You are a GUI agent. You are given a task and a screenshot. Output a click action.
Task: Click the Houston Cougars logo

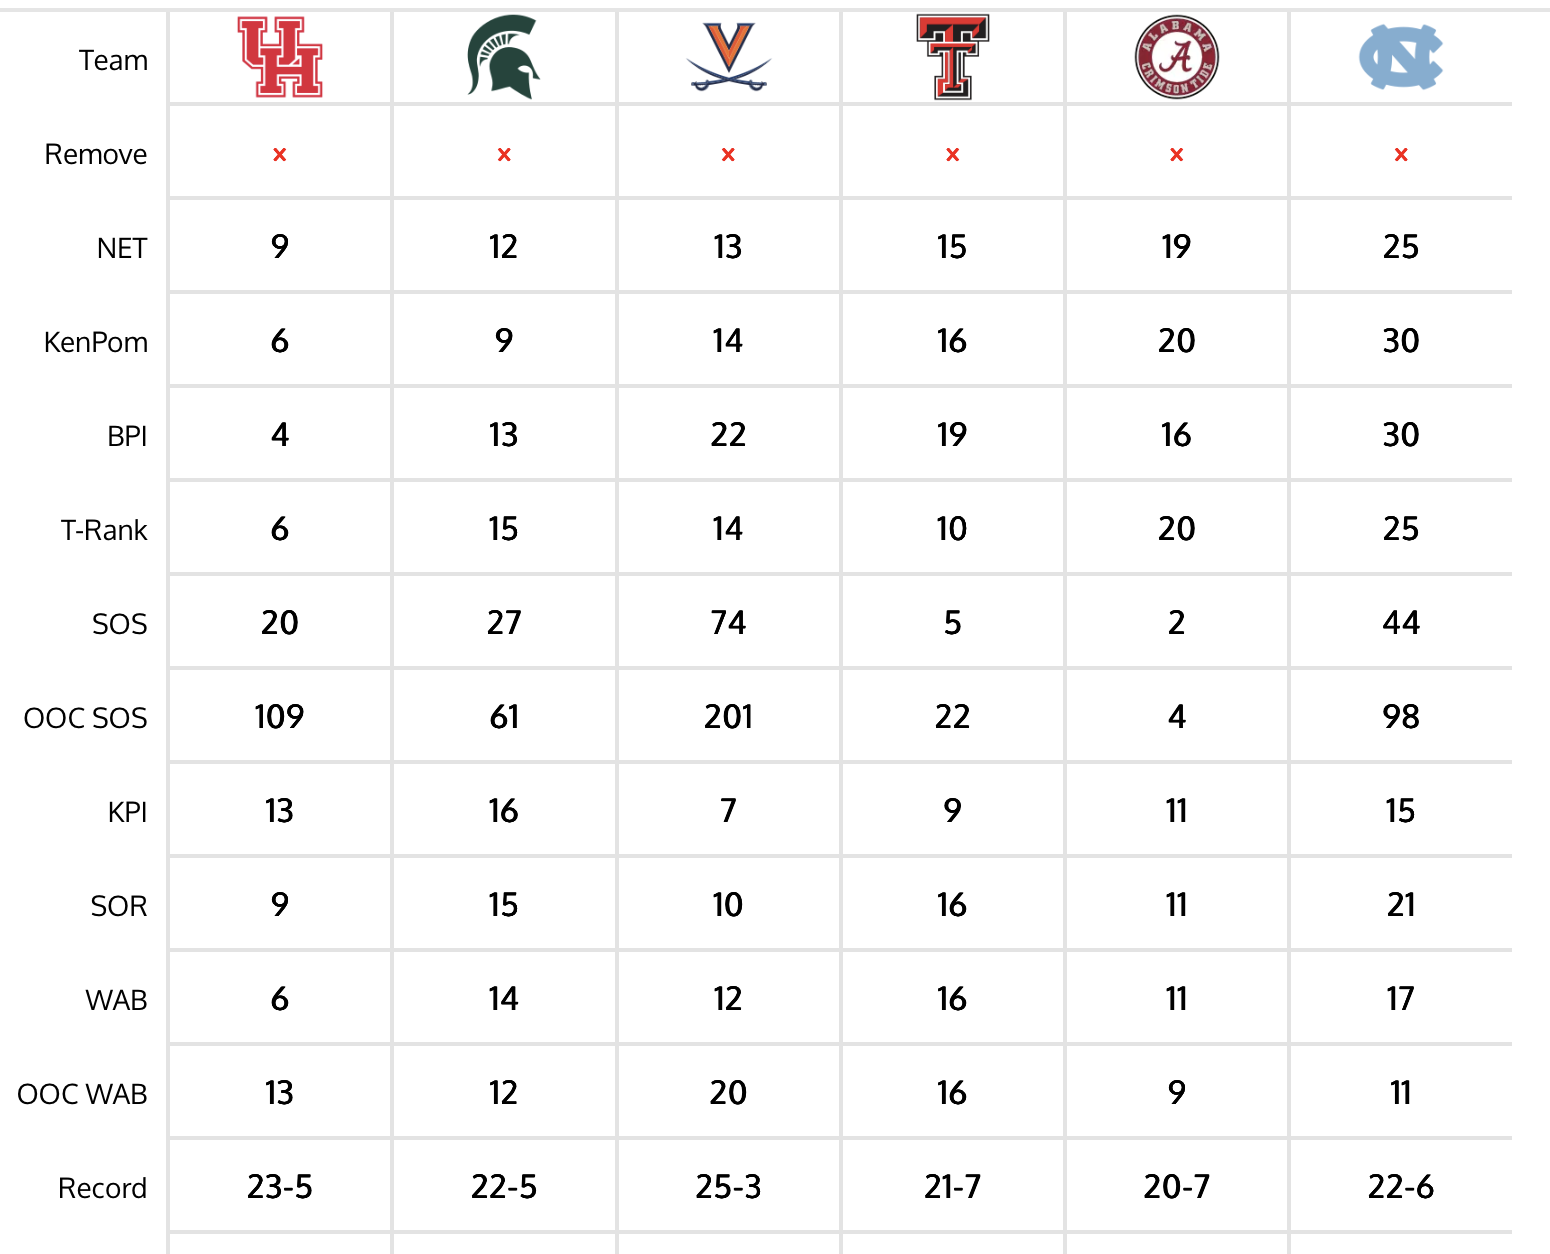[280, 58]
